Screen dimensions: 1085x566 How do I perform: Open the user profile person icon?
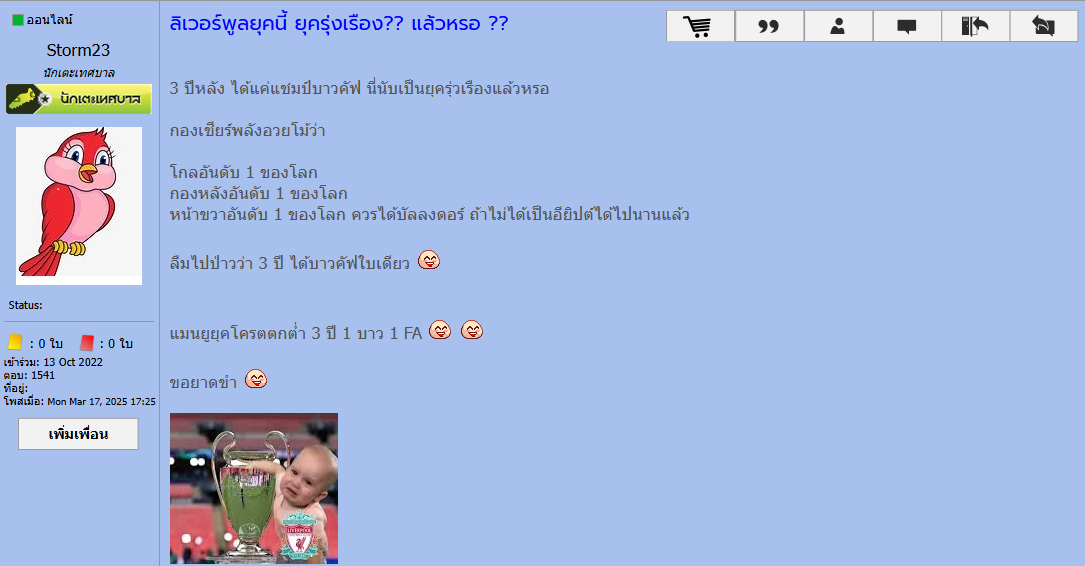pos(838,26)
